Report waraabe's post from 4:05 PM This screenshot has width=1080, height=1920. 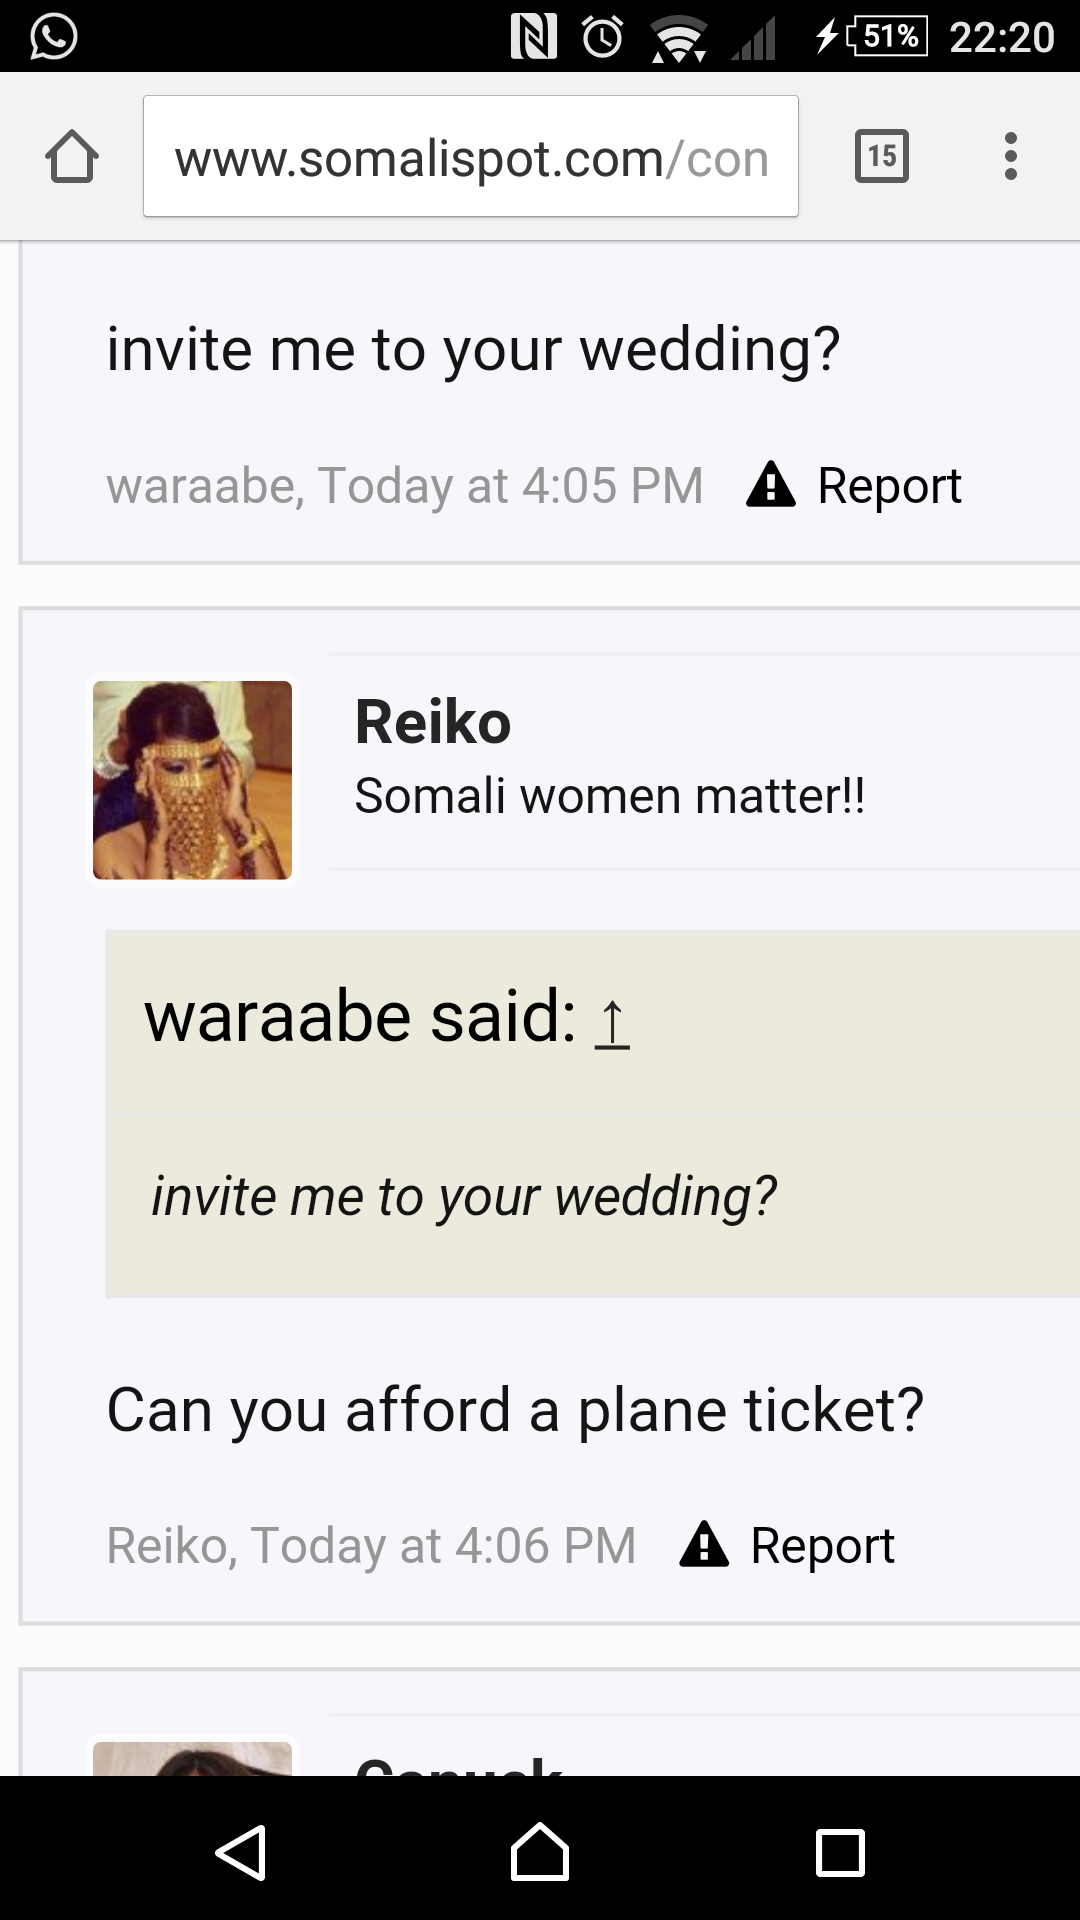[888, 486]
